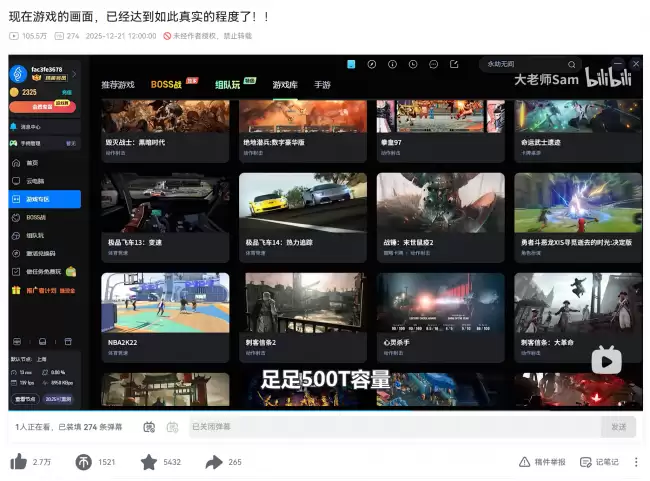
Task: Switch to the 手游 tab
Action: pyautogui.click(x=322, y=85)
